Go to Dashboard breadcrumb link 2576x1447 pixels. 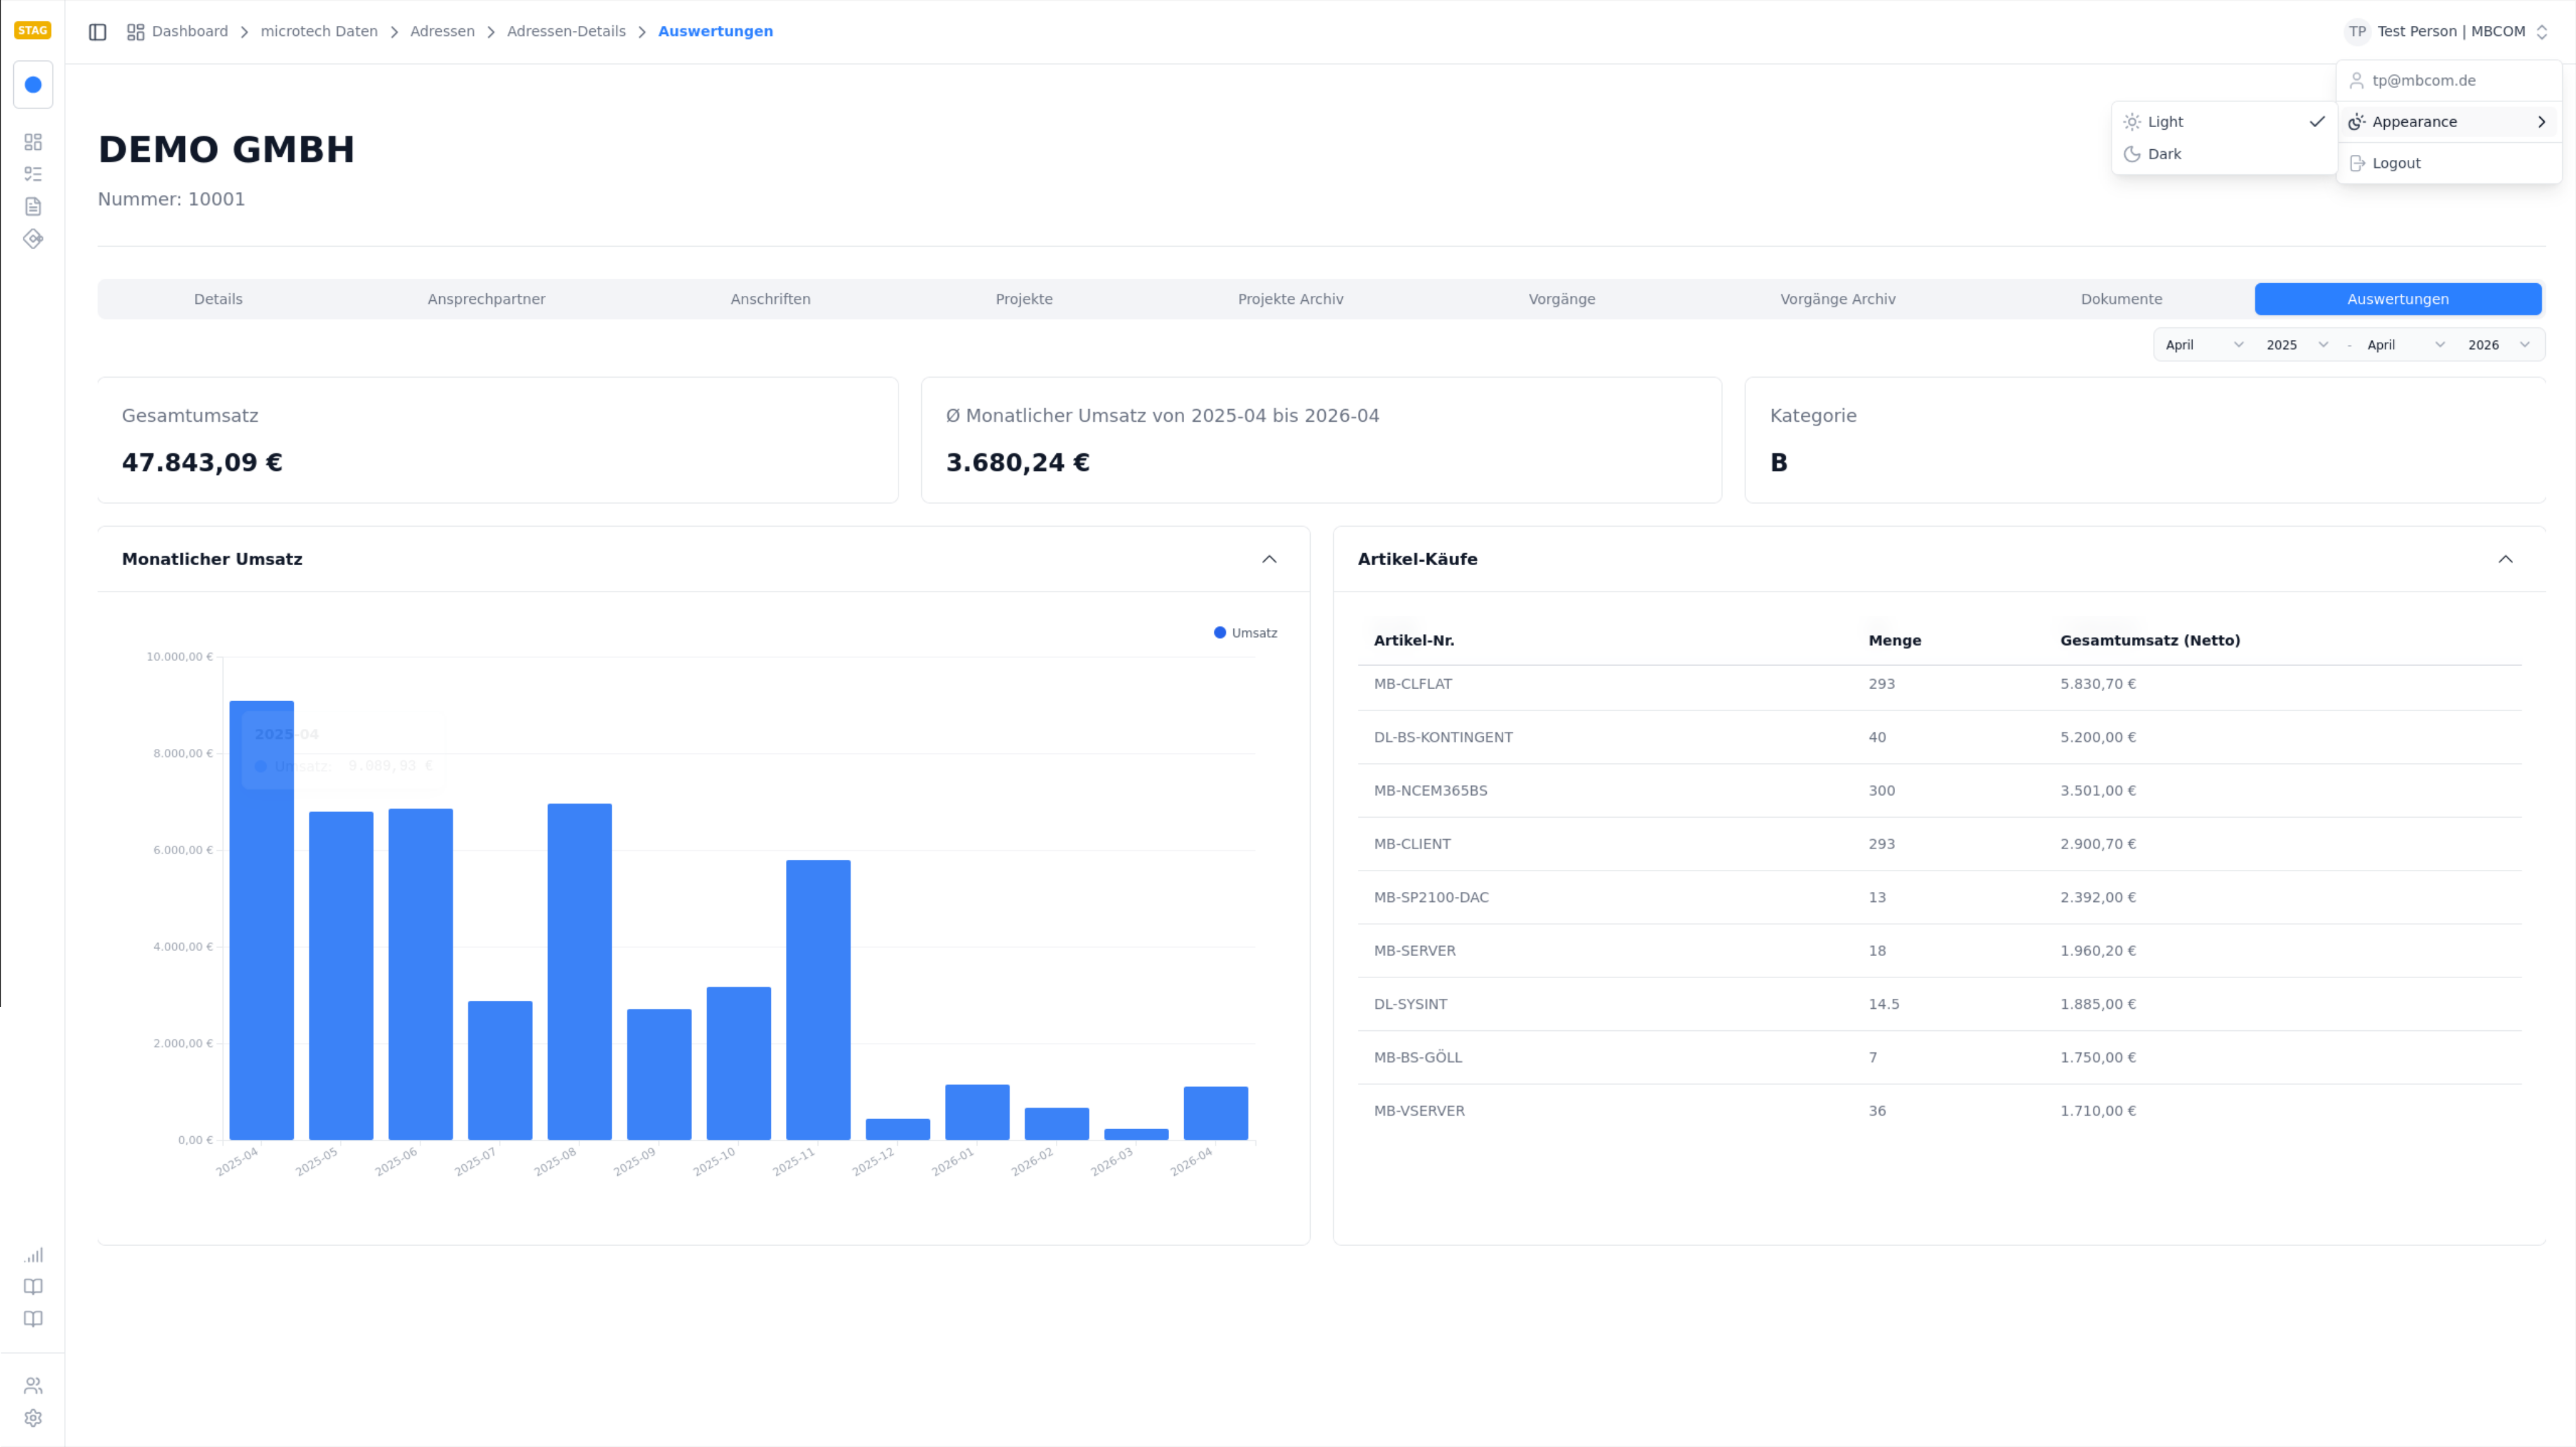pos(190,32)
